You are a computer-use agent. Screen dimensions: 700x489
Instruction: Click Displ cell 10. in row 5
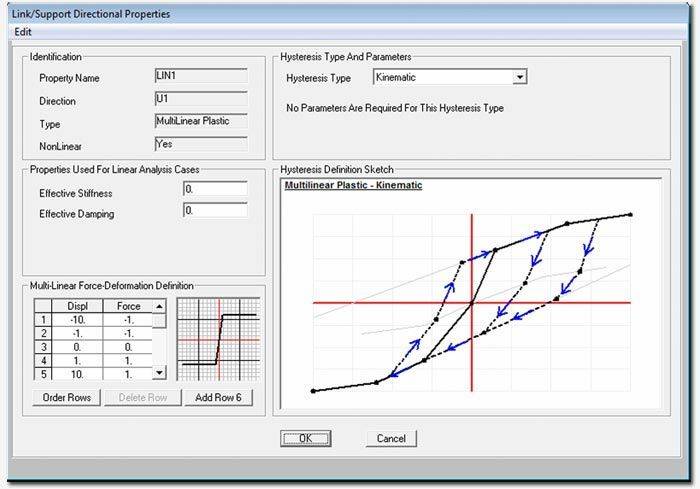[77, 374]
